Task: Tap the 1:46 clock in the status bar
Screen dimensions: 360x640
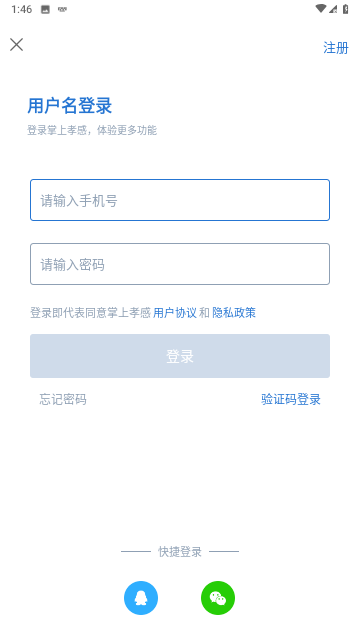Action: [22, 9]
